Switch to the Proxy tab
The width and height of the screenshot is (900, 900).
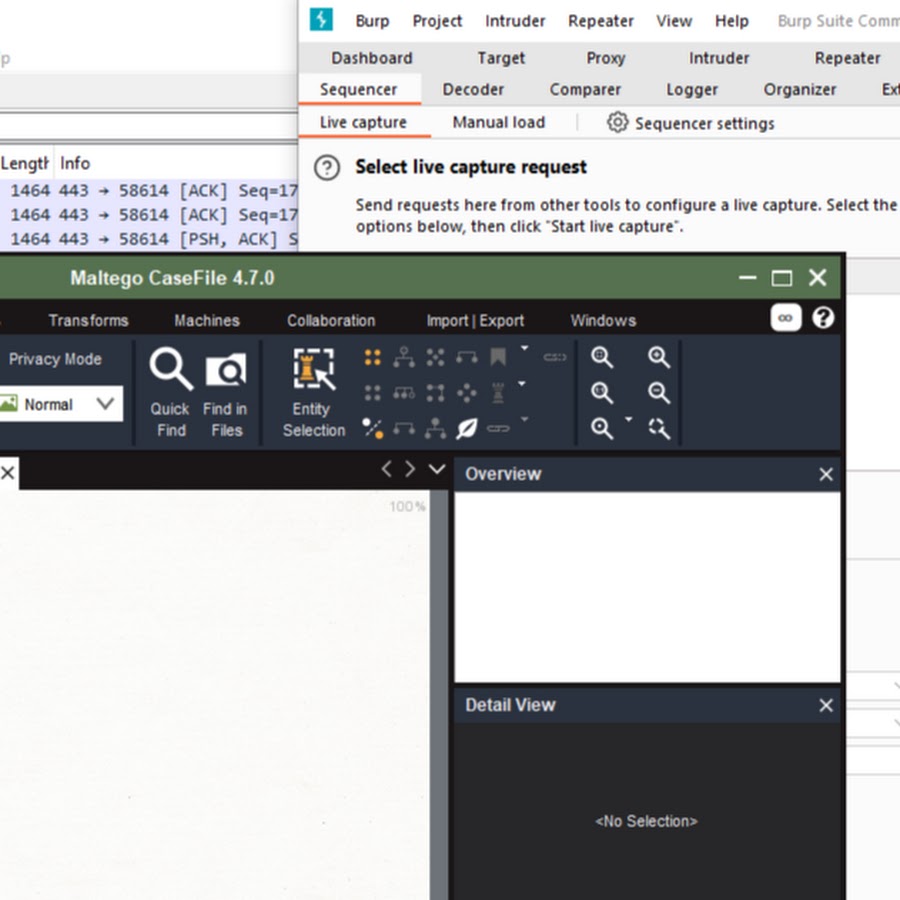pyautogui.click(x=606, y=58)
